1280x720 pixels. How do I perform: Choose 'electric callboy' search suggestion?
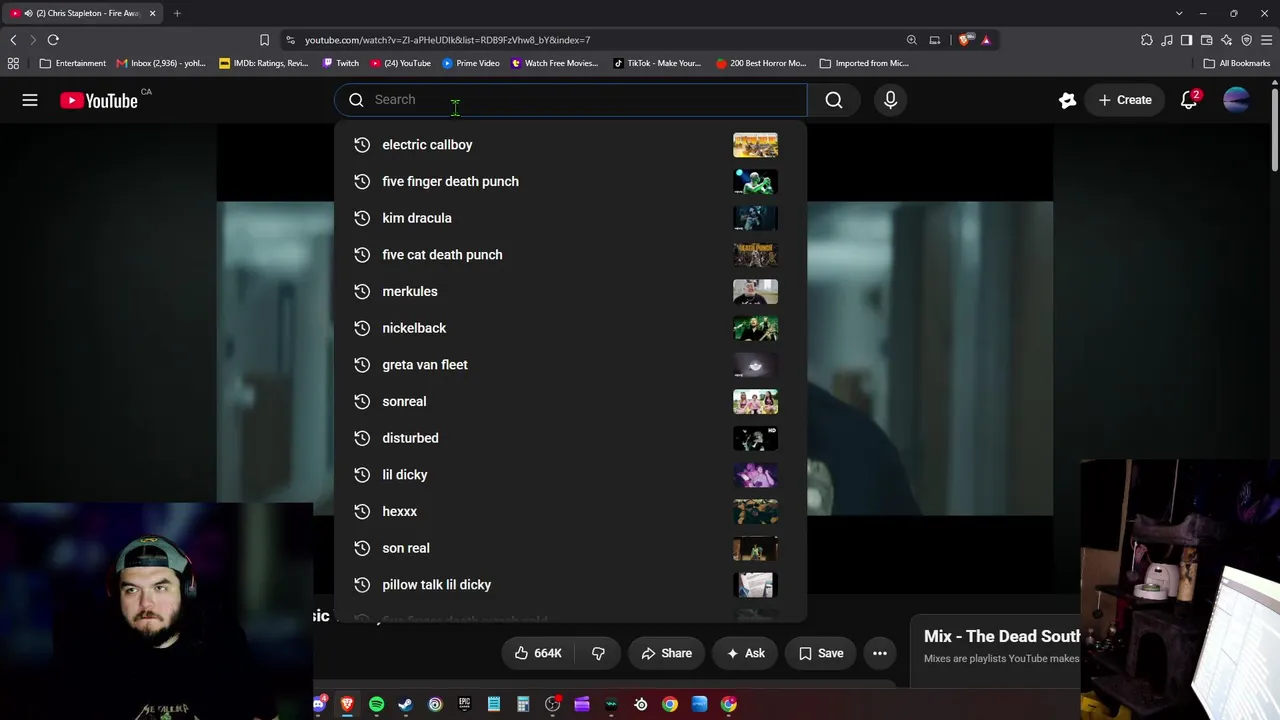tap(571, 145)
